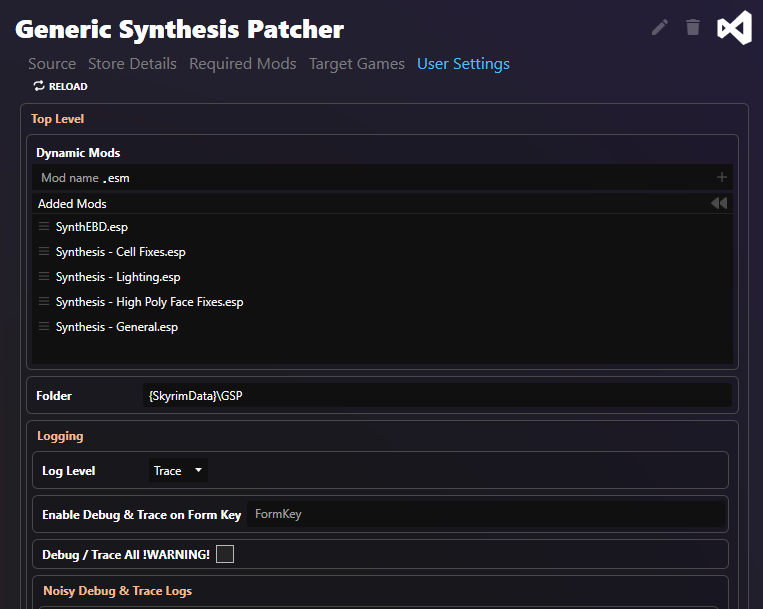The width and height of the screenshot is (763, 609).
Task: Go to the Required Mods tab
Action: click(243, 64)
